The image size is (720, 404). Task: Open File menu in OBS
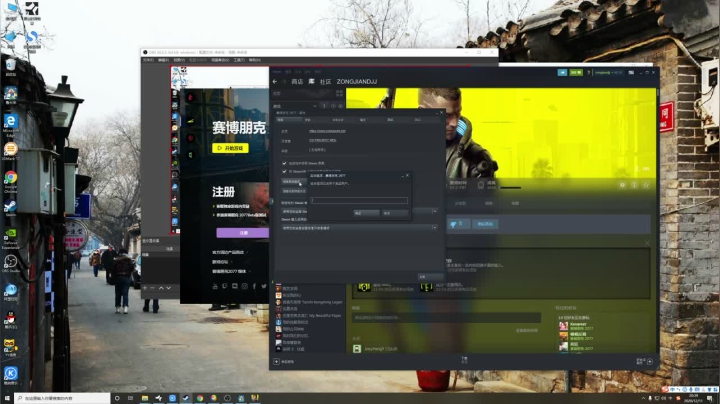[x=148, y=60]
